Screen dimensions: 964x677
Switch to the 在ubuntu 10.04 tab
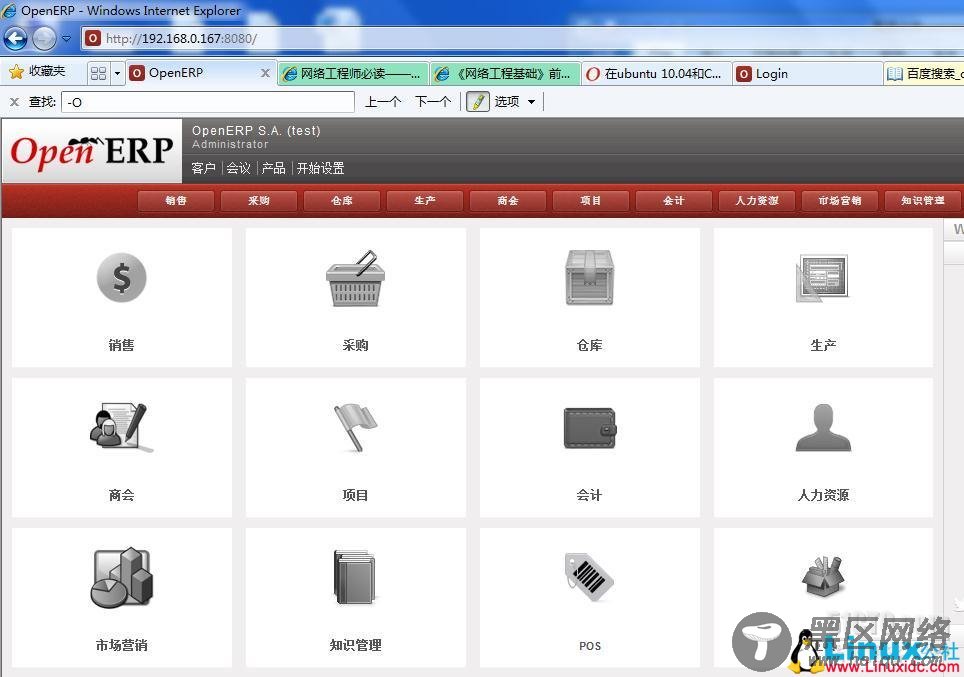(656, 74)
